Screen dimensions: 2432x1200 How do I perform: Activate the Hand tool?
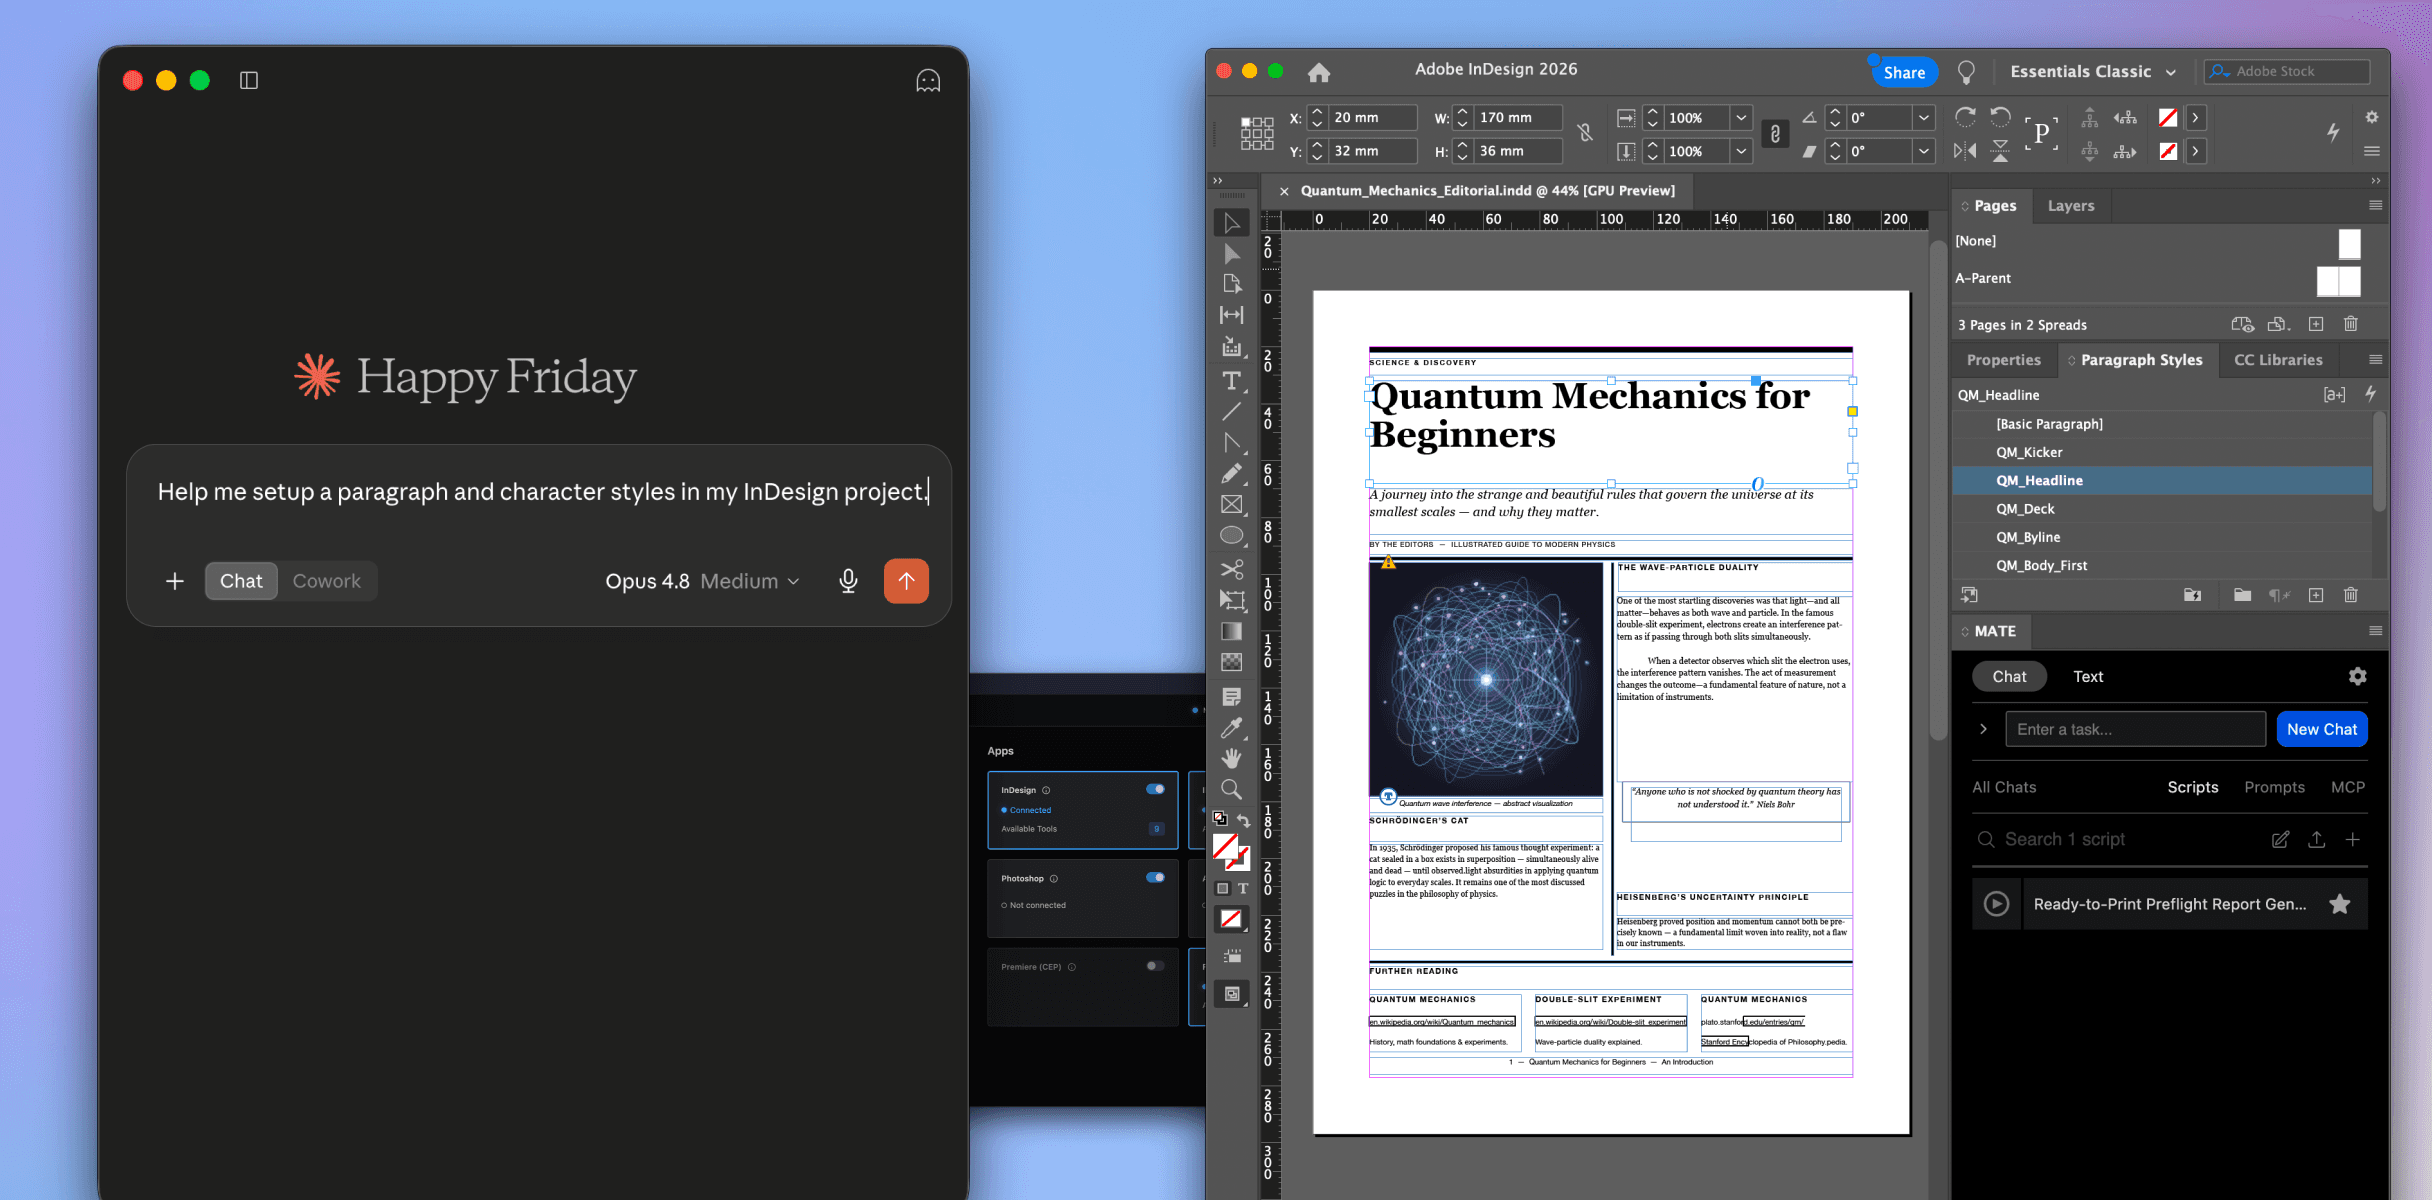pyautogui.click(x=1232, y=758)
